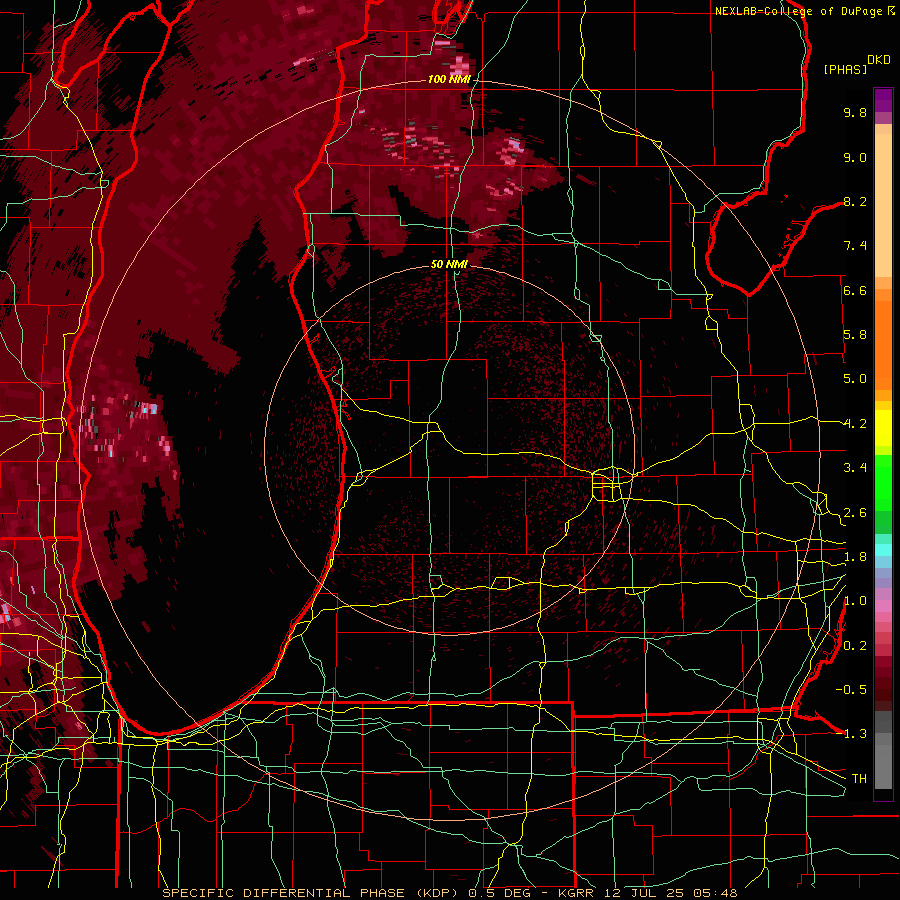Click the [PHAS] legend unit label
The image size is (900, 900).
pos(845,69)
